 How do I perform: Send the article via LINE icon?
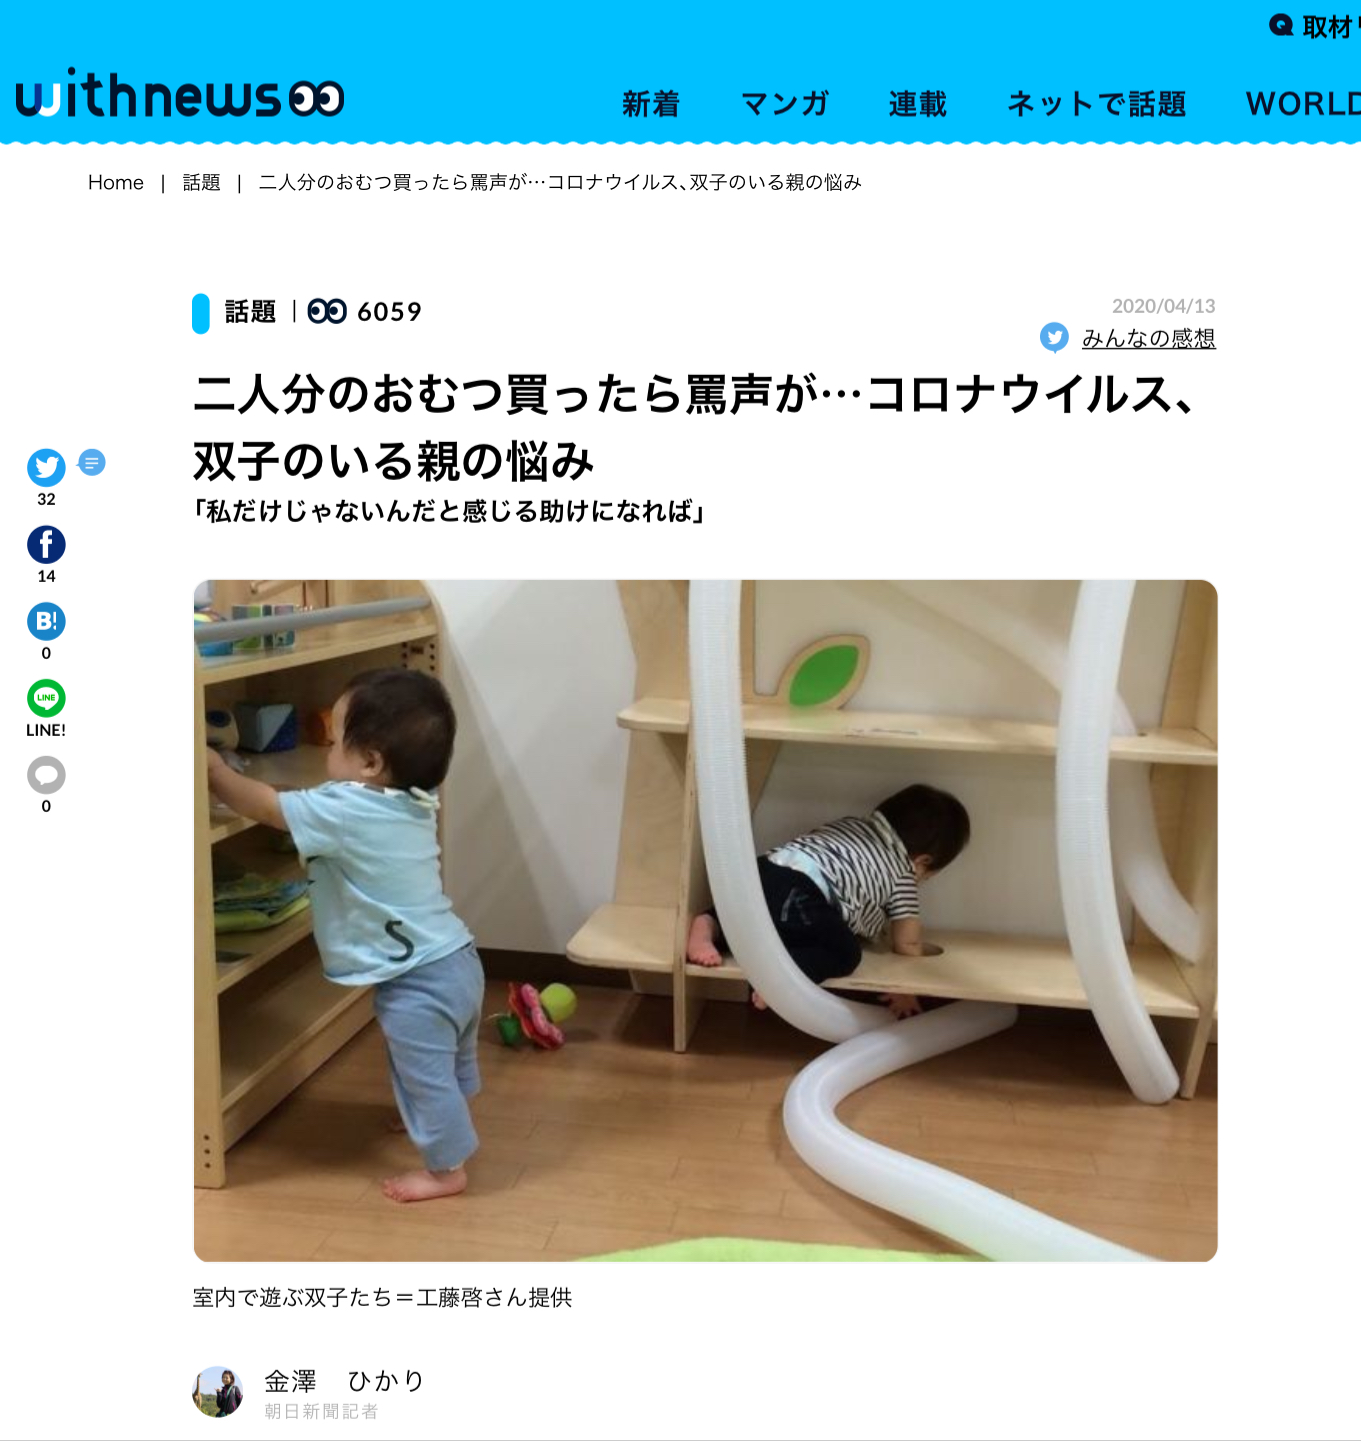point(46,698)
